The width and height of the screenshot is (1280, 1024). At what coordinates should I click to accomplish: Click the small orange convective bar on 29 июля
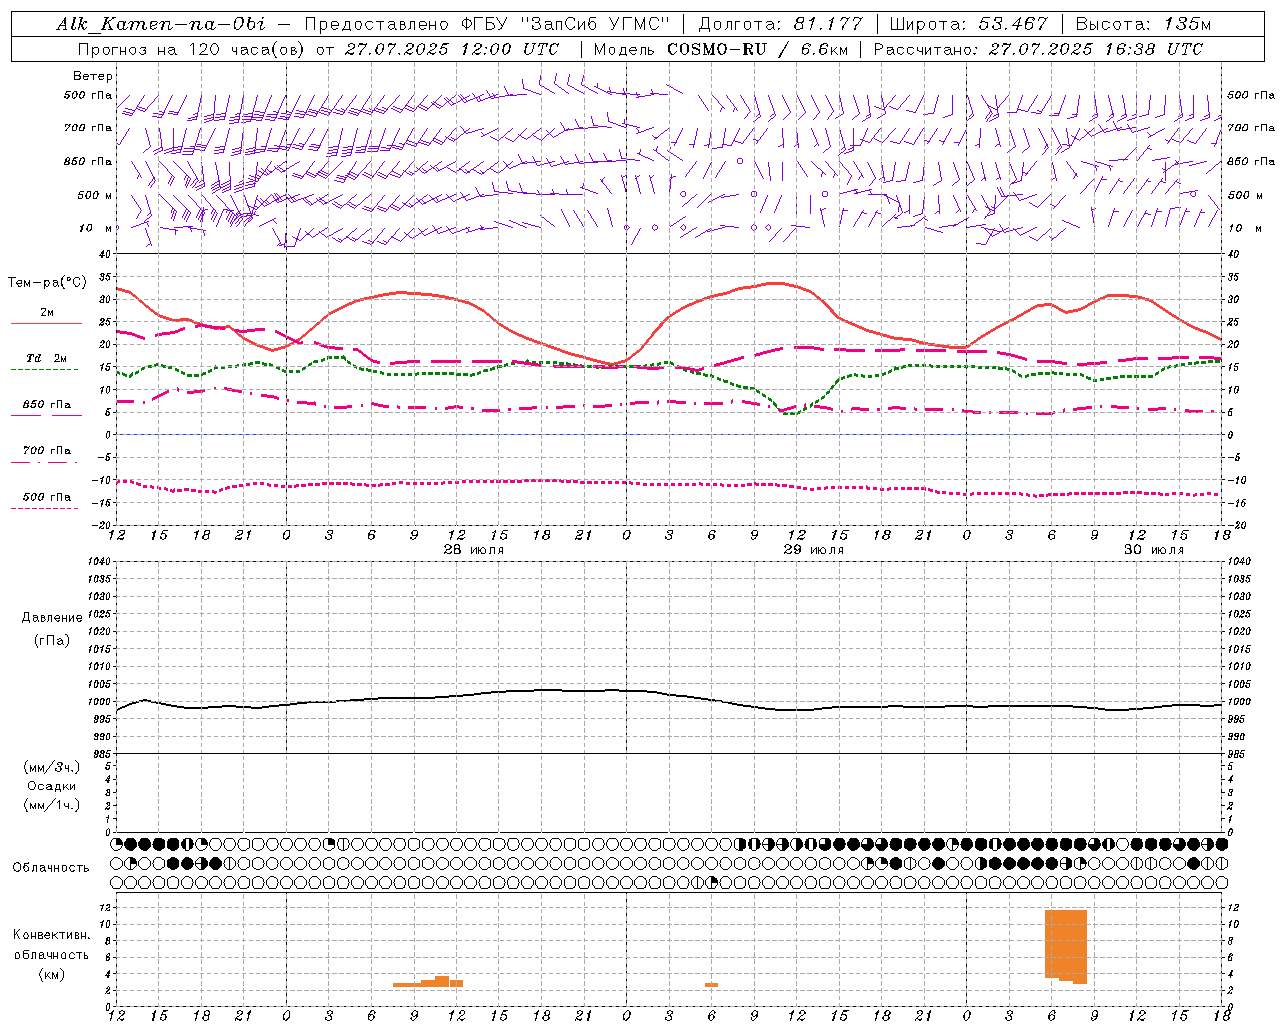711,985
